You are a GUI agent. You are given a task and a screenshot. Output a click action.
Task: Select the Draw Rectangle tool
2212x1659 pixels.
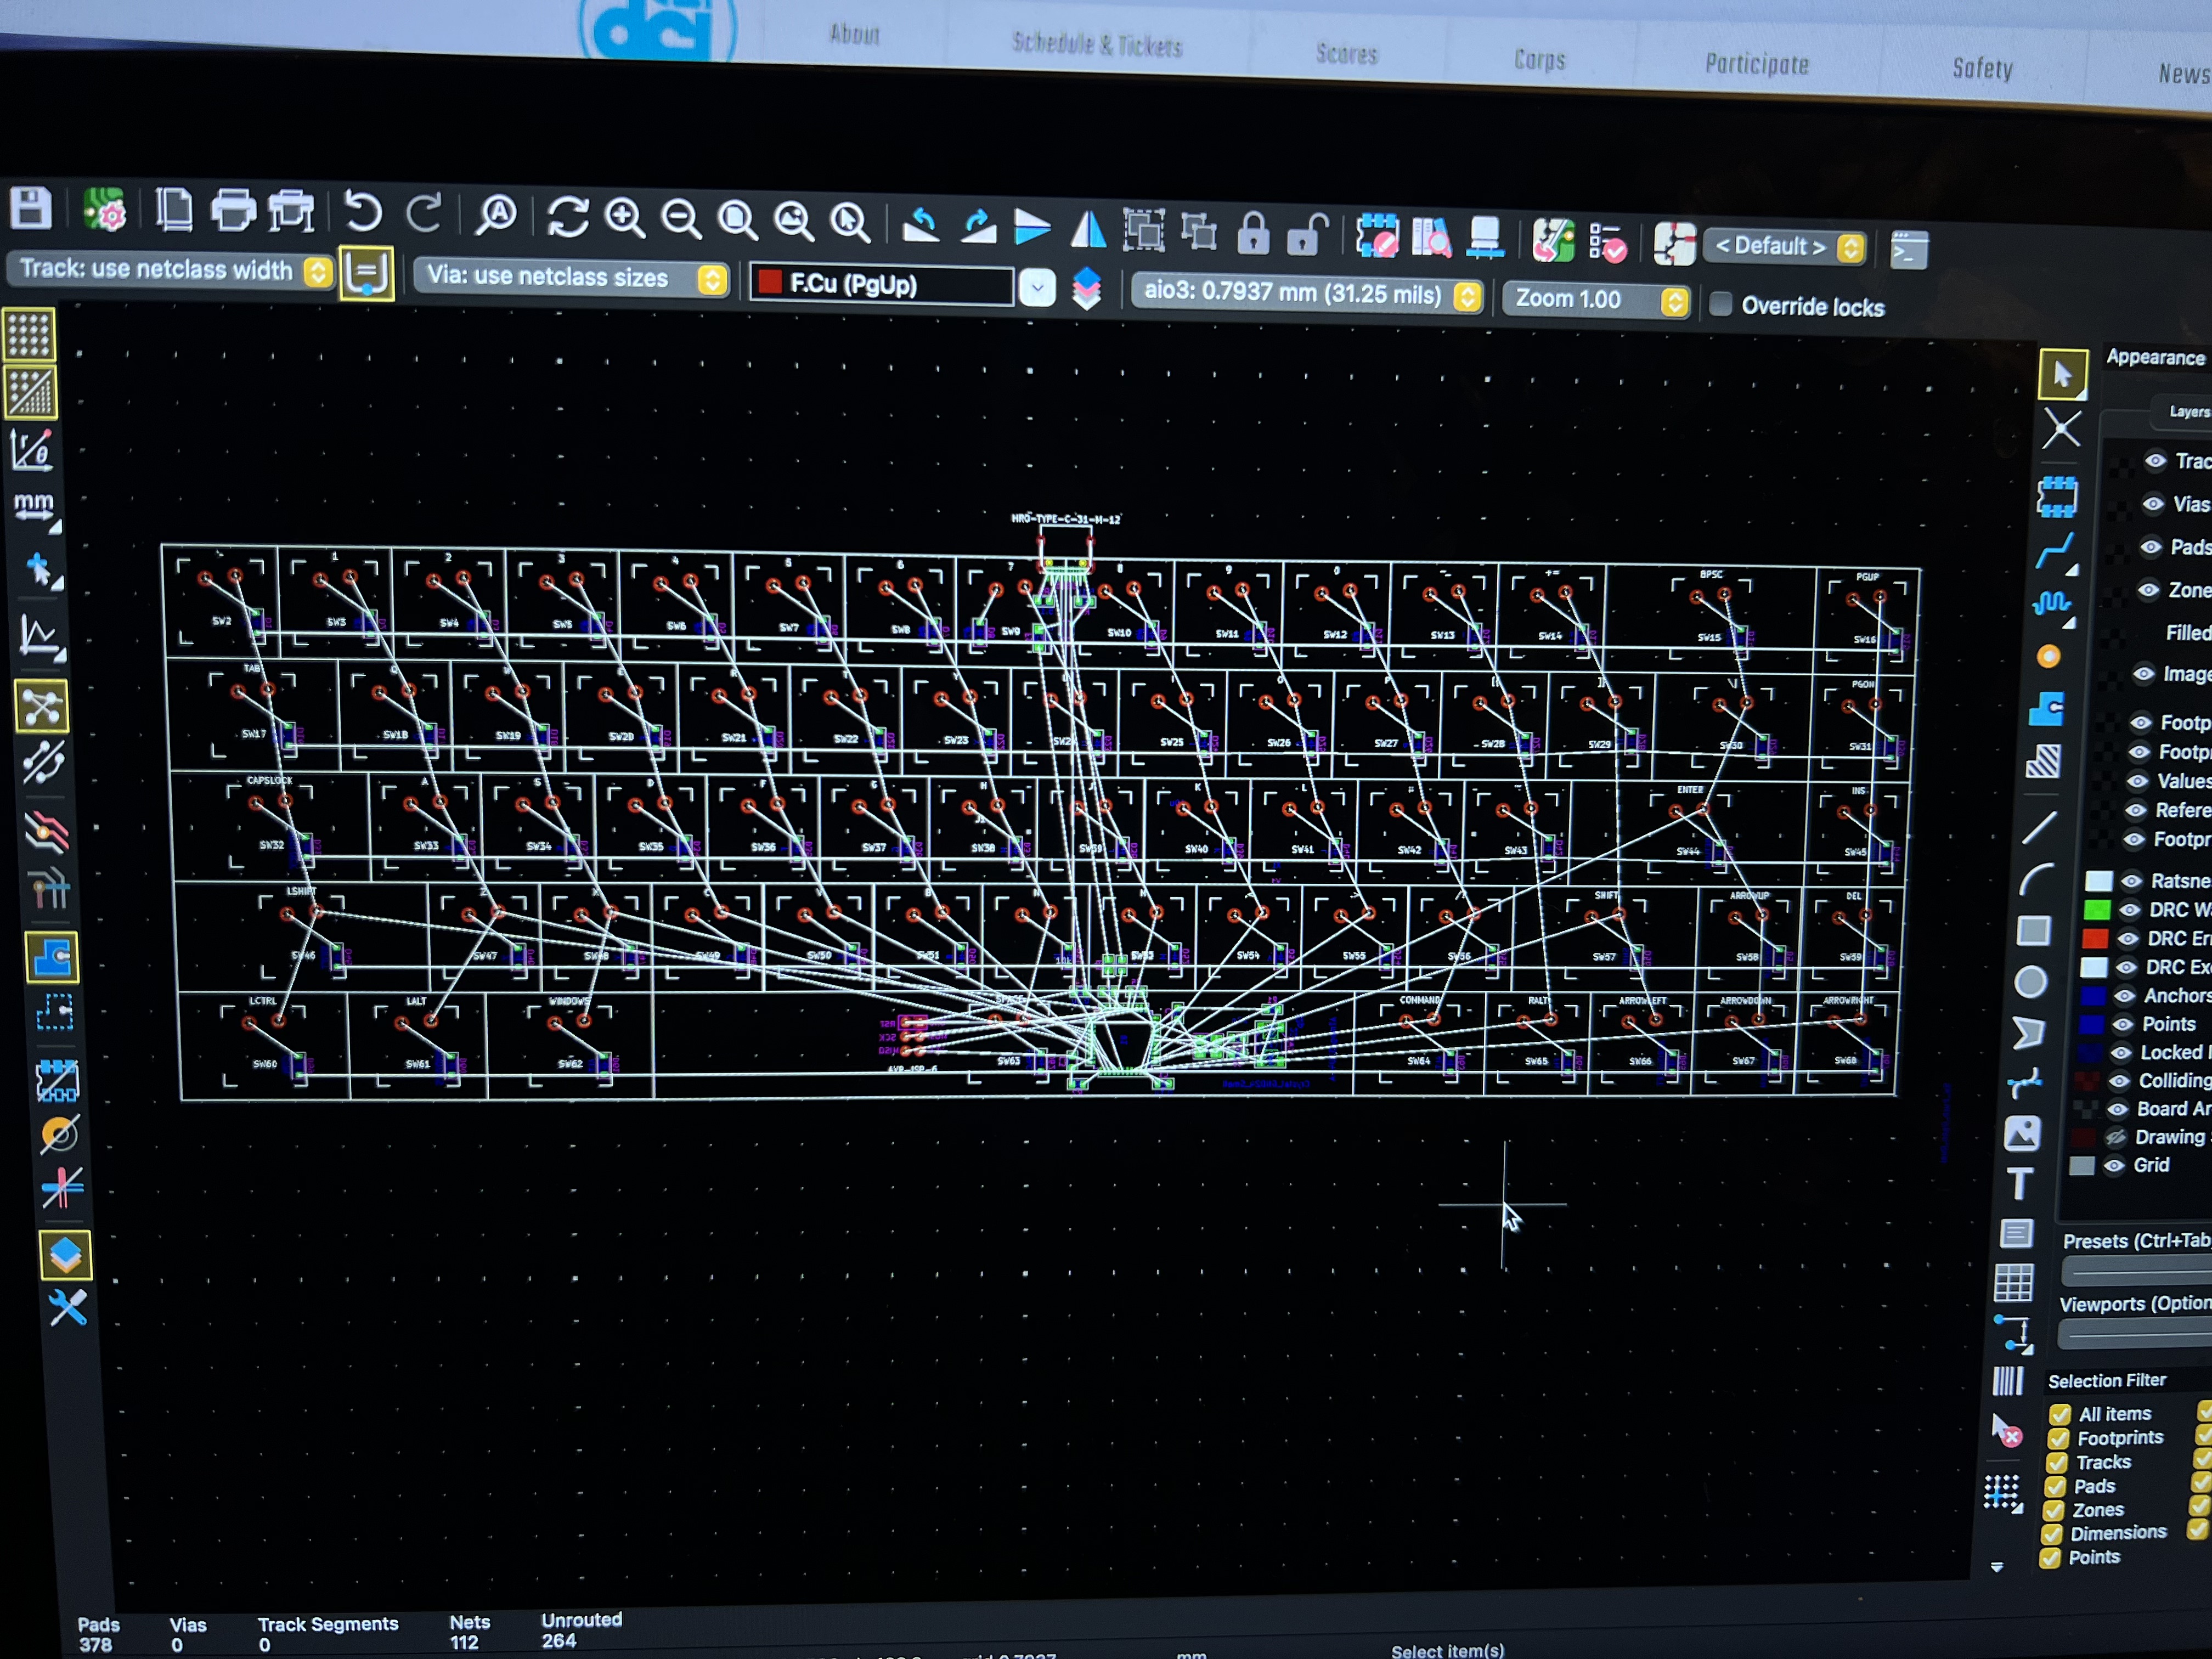[x=2033, y=931]
